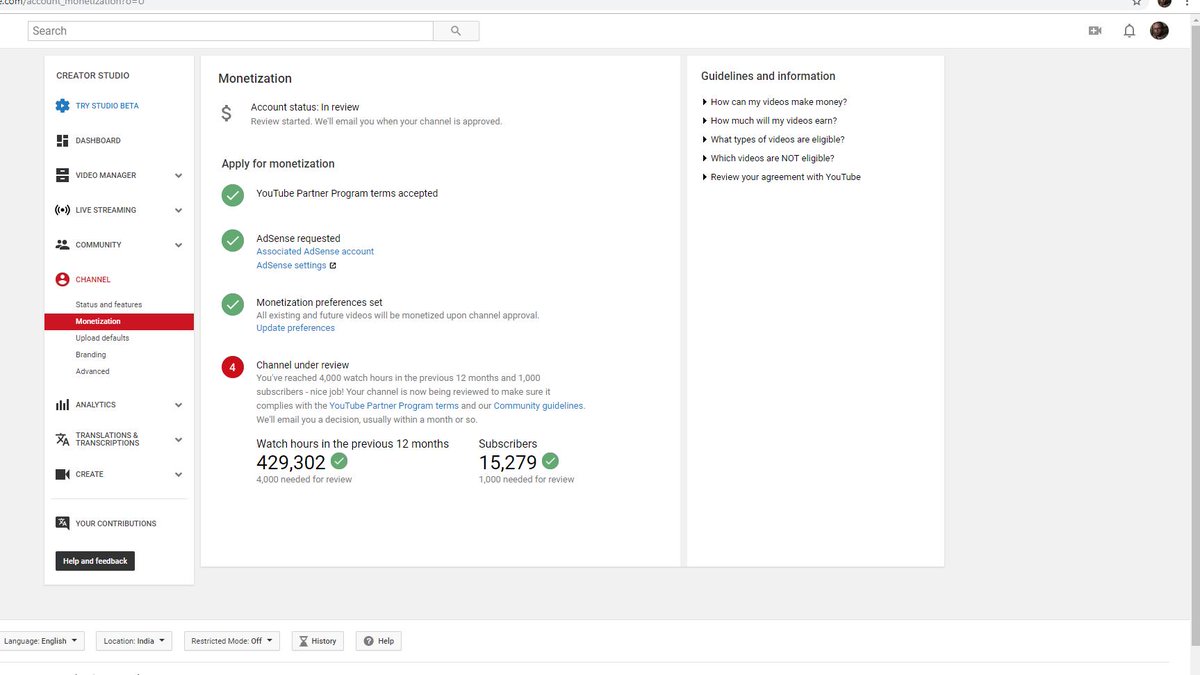Click the Video Manager icon
This screenshot has height=675, width=1200.
click(x=62, y=175)
